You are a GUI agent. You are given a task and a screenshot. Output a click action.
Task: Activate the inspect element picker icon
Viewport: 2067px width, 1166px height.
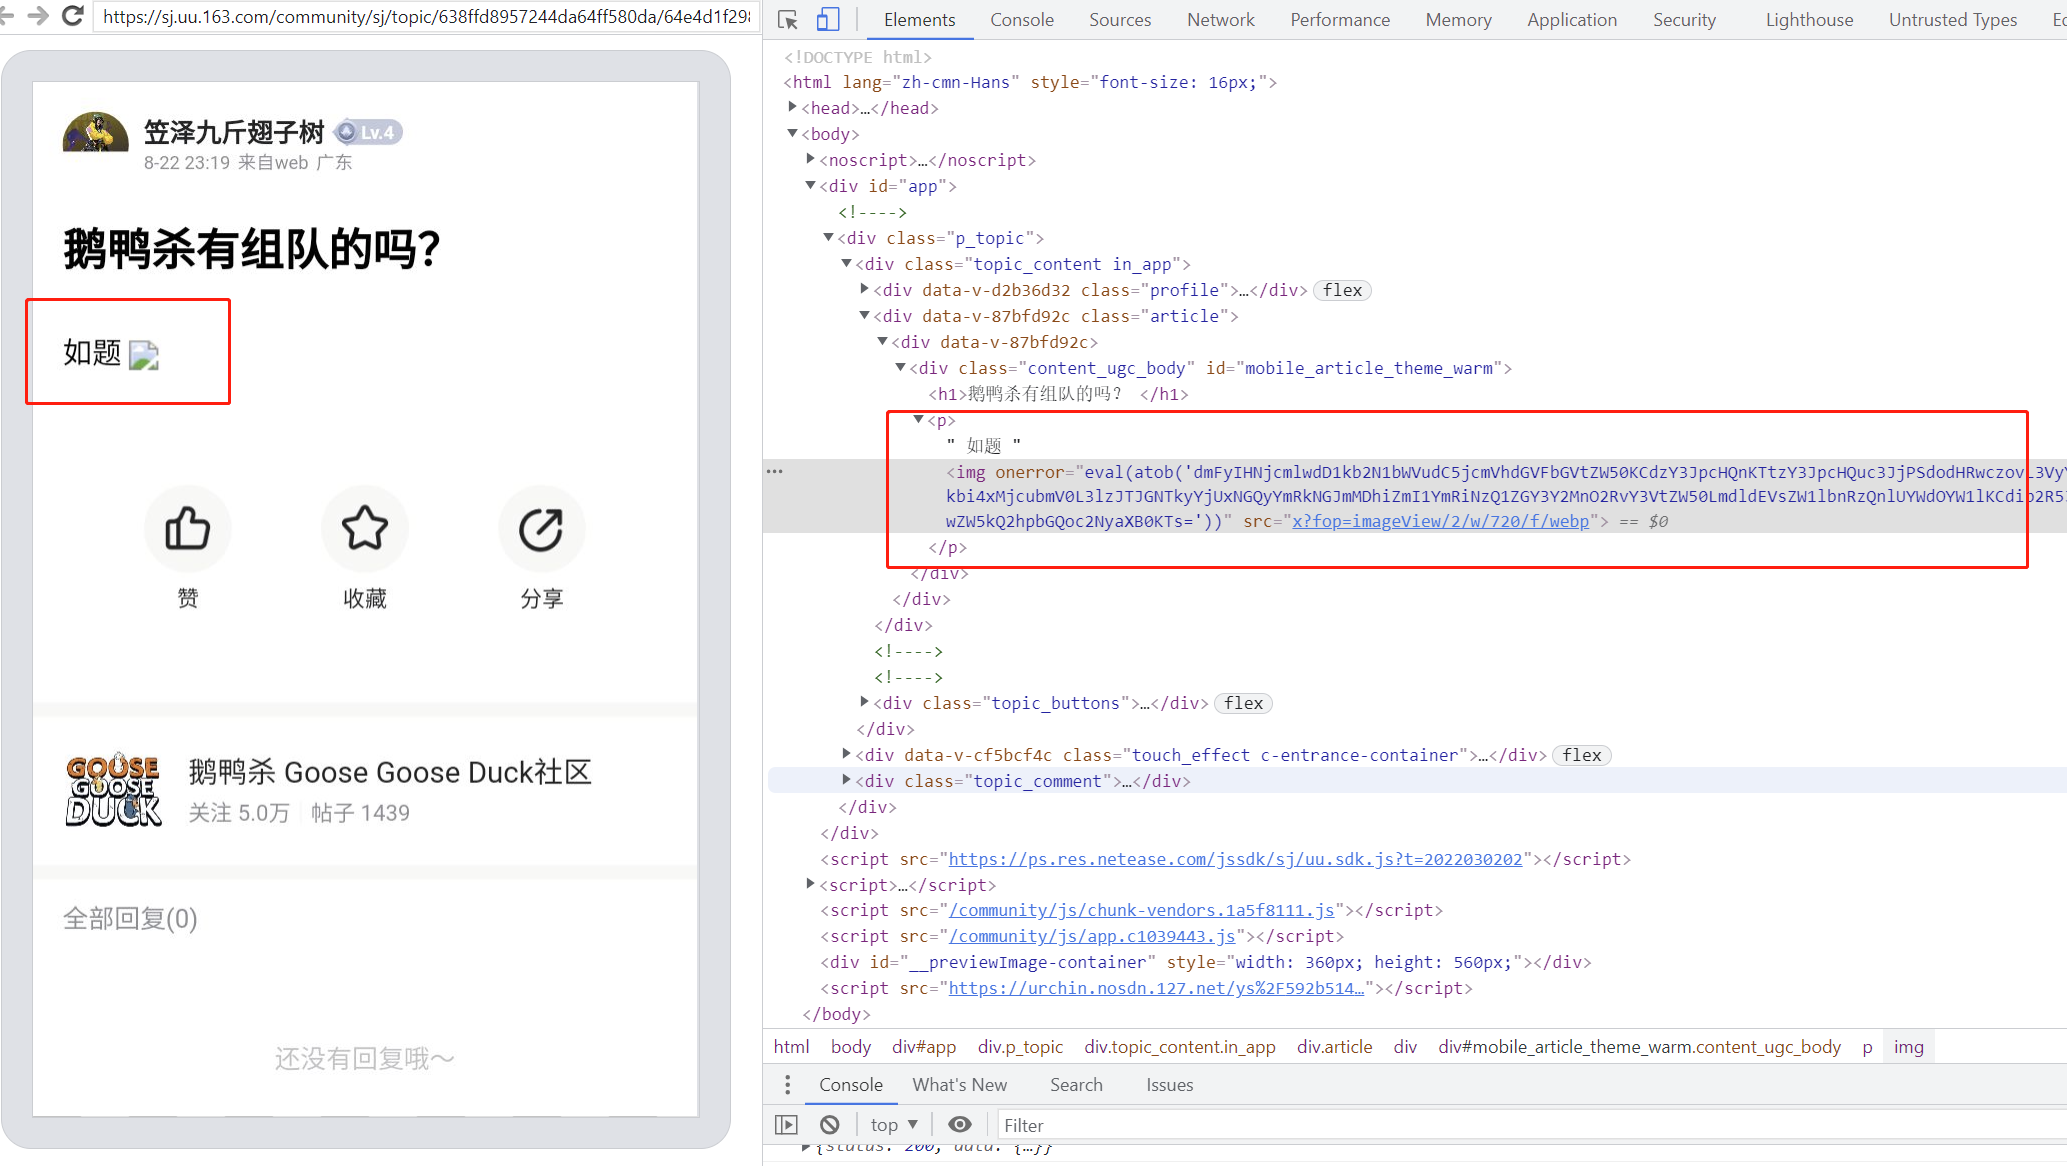click(788, 20)
